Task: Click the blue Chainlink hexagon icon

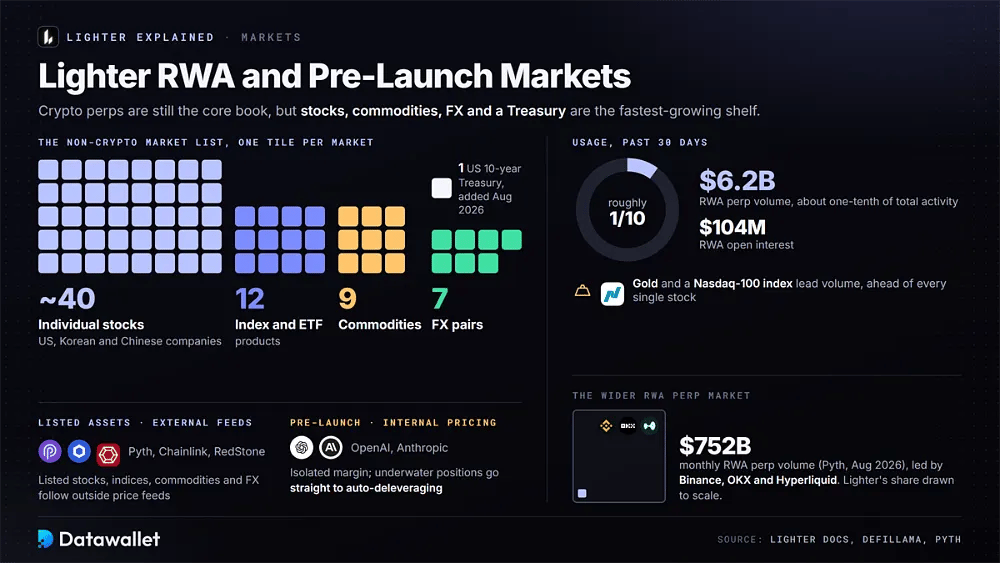Action: pos(79,451)
